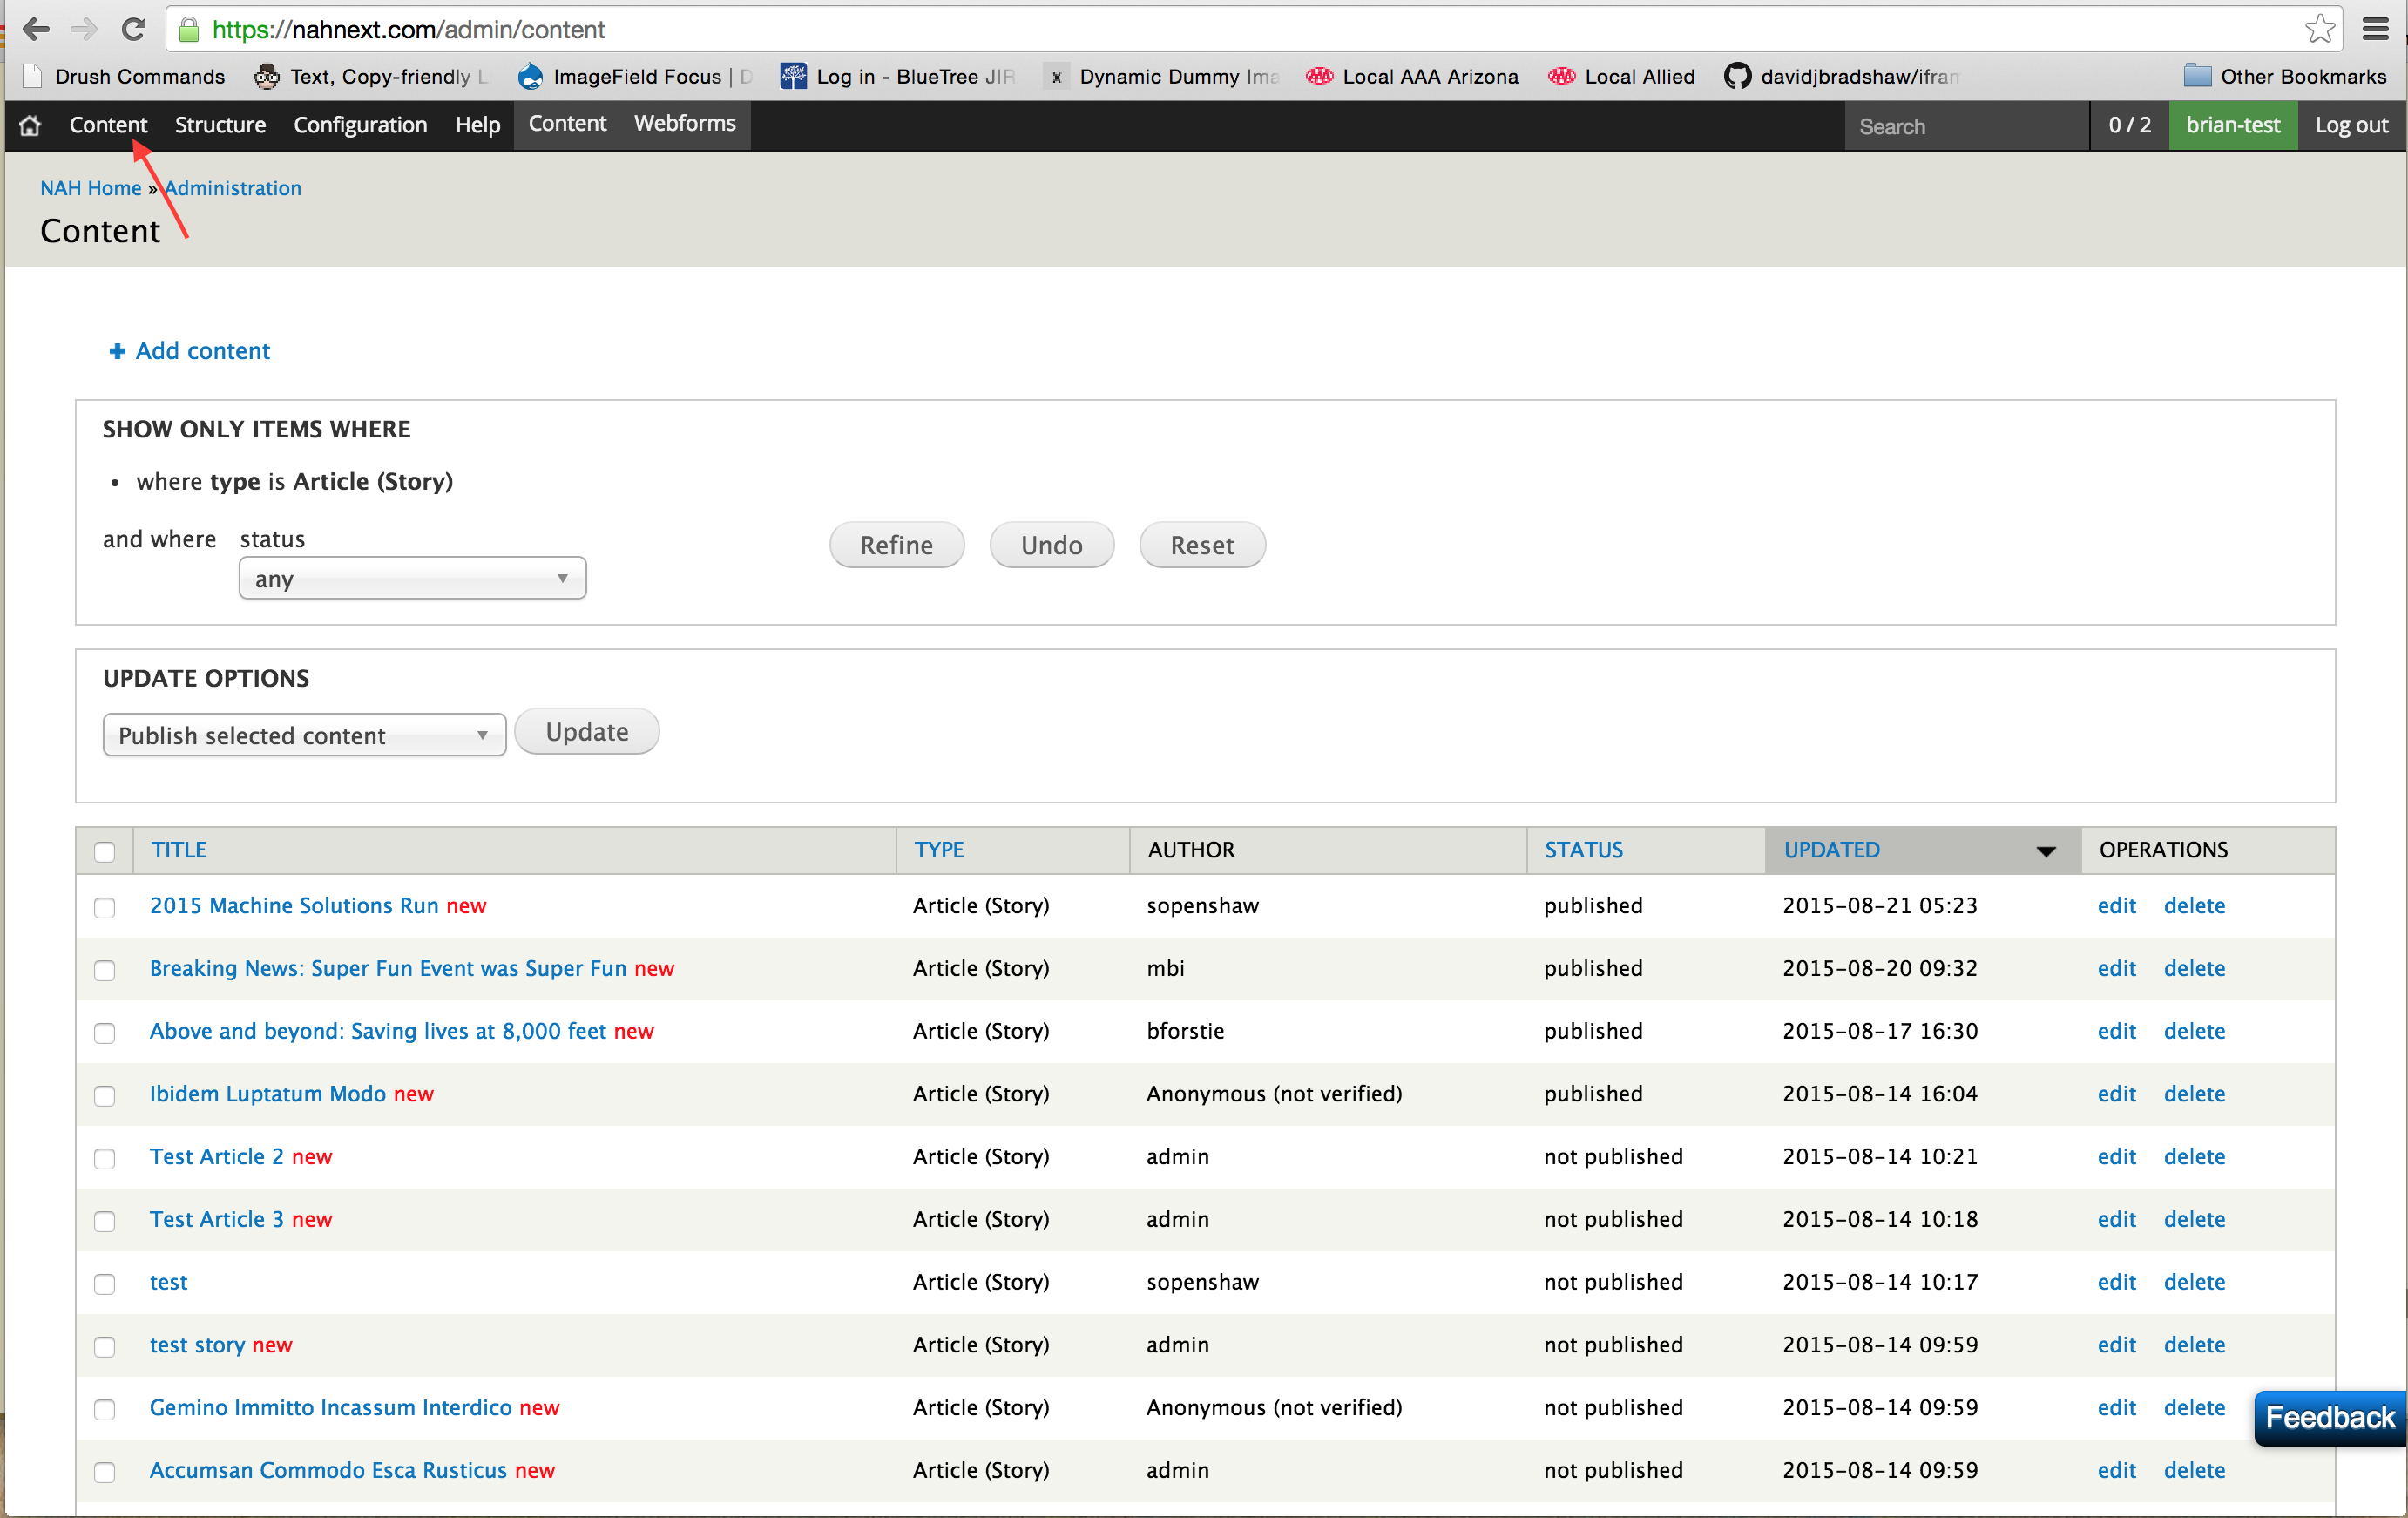This screenshot has width=2408, height=1518.
Task: Click the browser reload icon
Action: pyautogui.click(x=133, y=29)
